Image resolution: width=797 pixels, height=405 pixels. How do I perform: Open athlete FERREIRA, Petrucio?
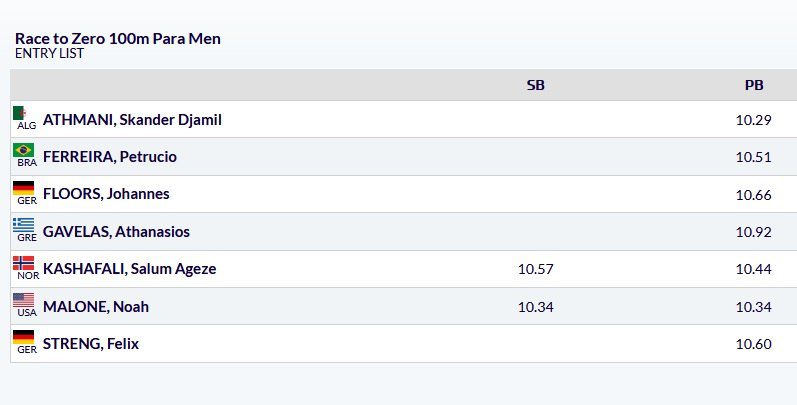click(110, 157)
